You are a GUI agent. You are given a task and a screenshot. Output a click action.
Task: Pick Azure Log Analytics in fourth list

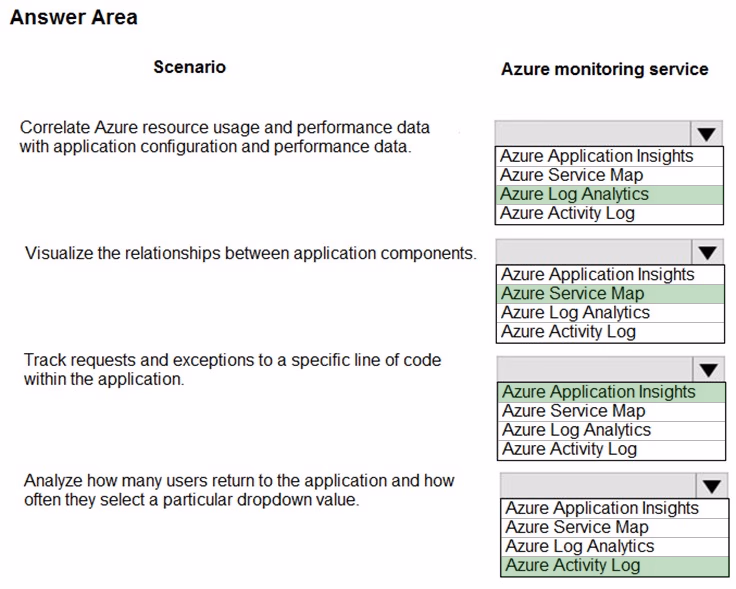[x=615, y=547]
